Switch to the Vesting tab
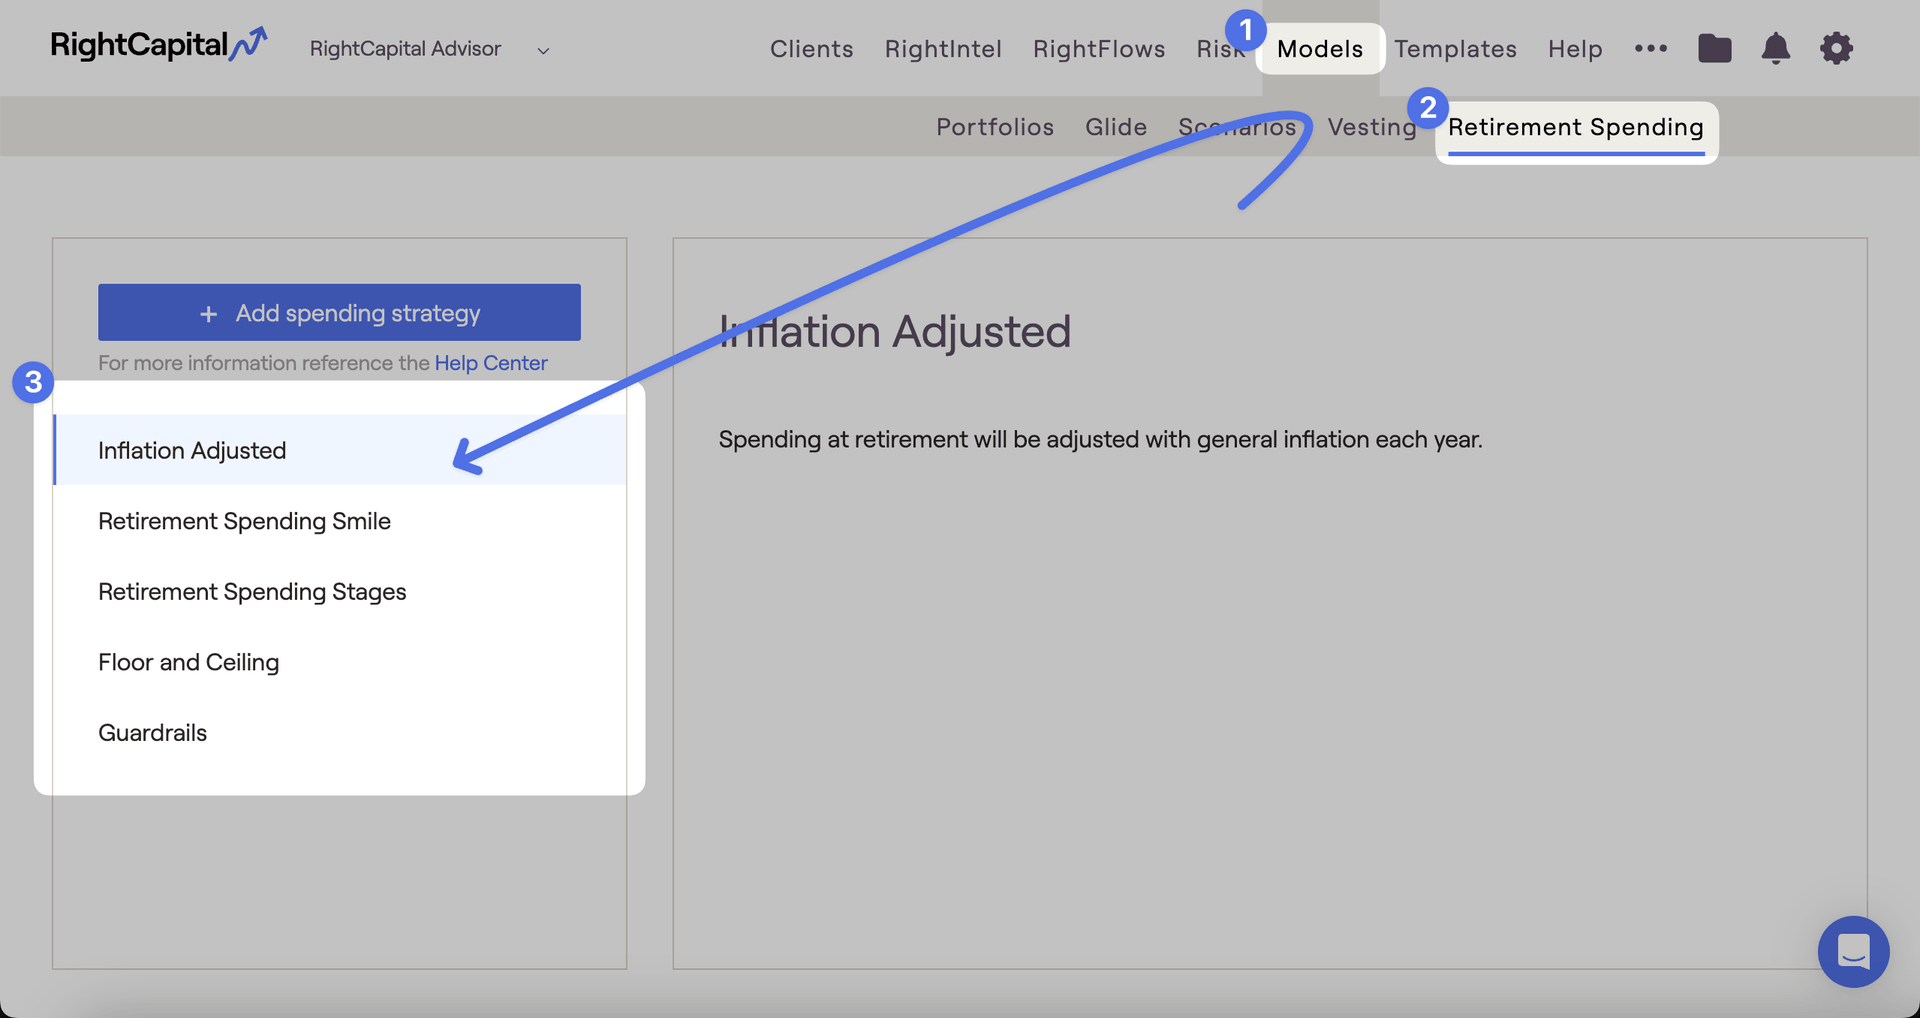Viewport: 1920px width, 1018px height. tap(1372, 127)
